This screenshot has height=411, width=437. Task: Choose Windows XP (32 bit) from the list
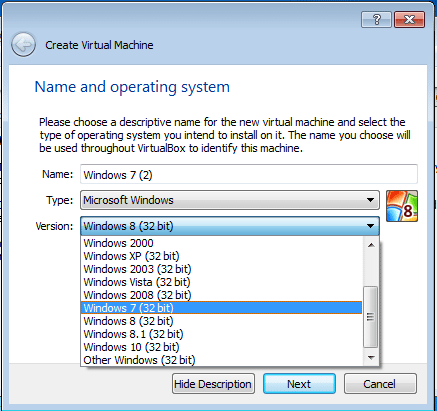[x=221, y=256]
